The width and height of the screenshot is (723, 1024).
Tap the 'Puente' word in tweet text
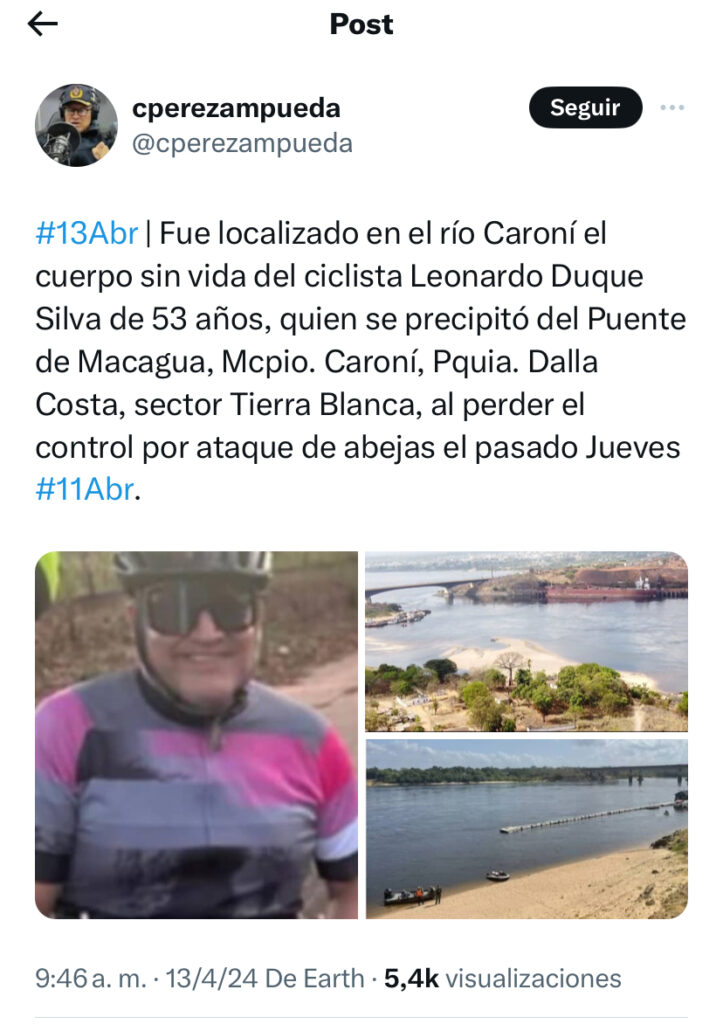pos(636,319)
